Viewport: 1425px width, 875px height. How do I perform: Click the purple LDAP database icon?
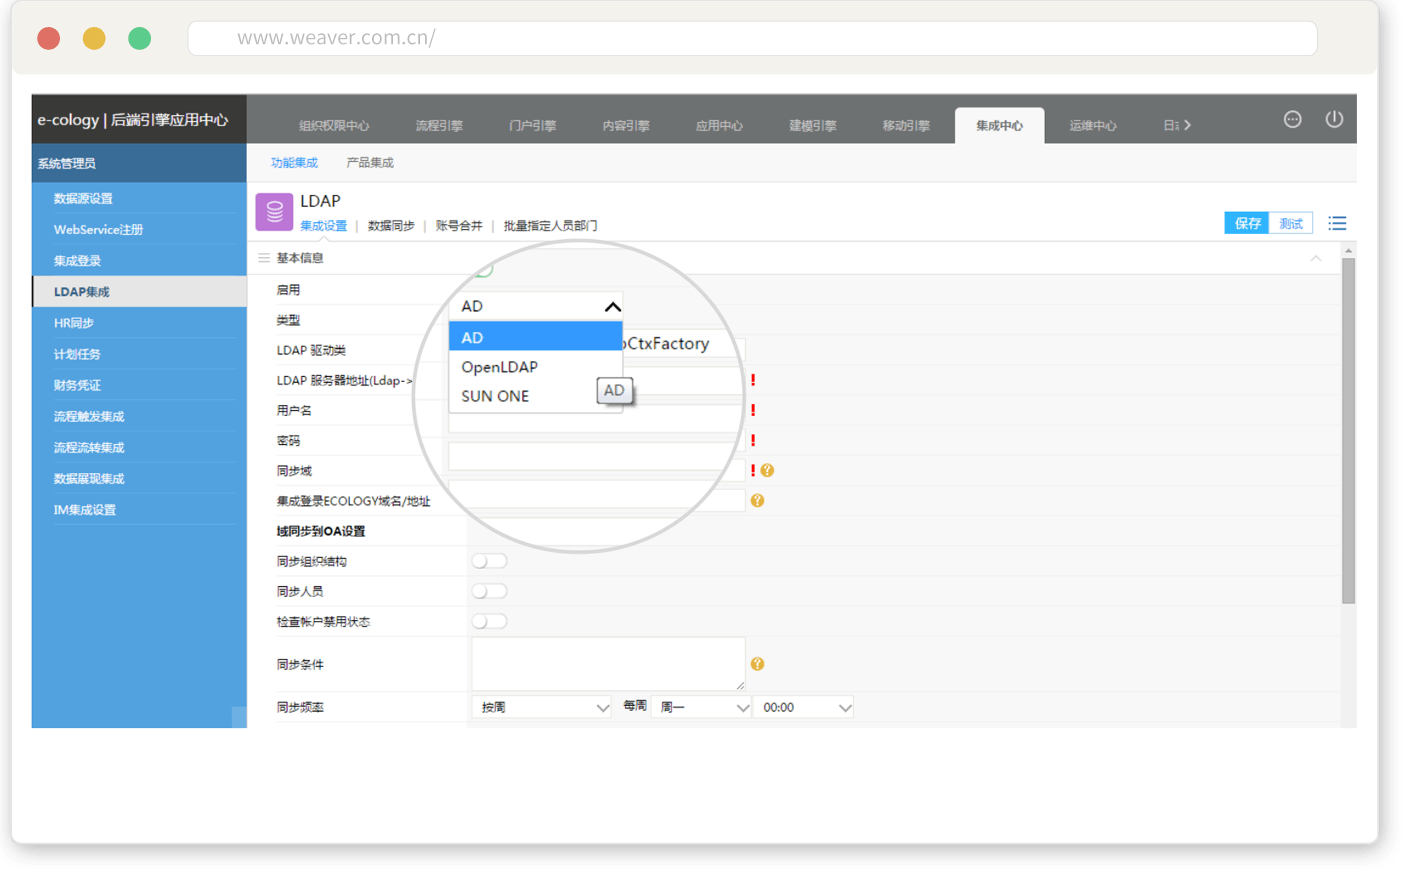point(274,212)
